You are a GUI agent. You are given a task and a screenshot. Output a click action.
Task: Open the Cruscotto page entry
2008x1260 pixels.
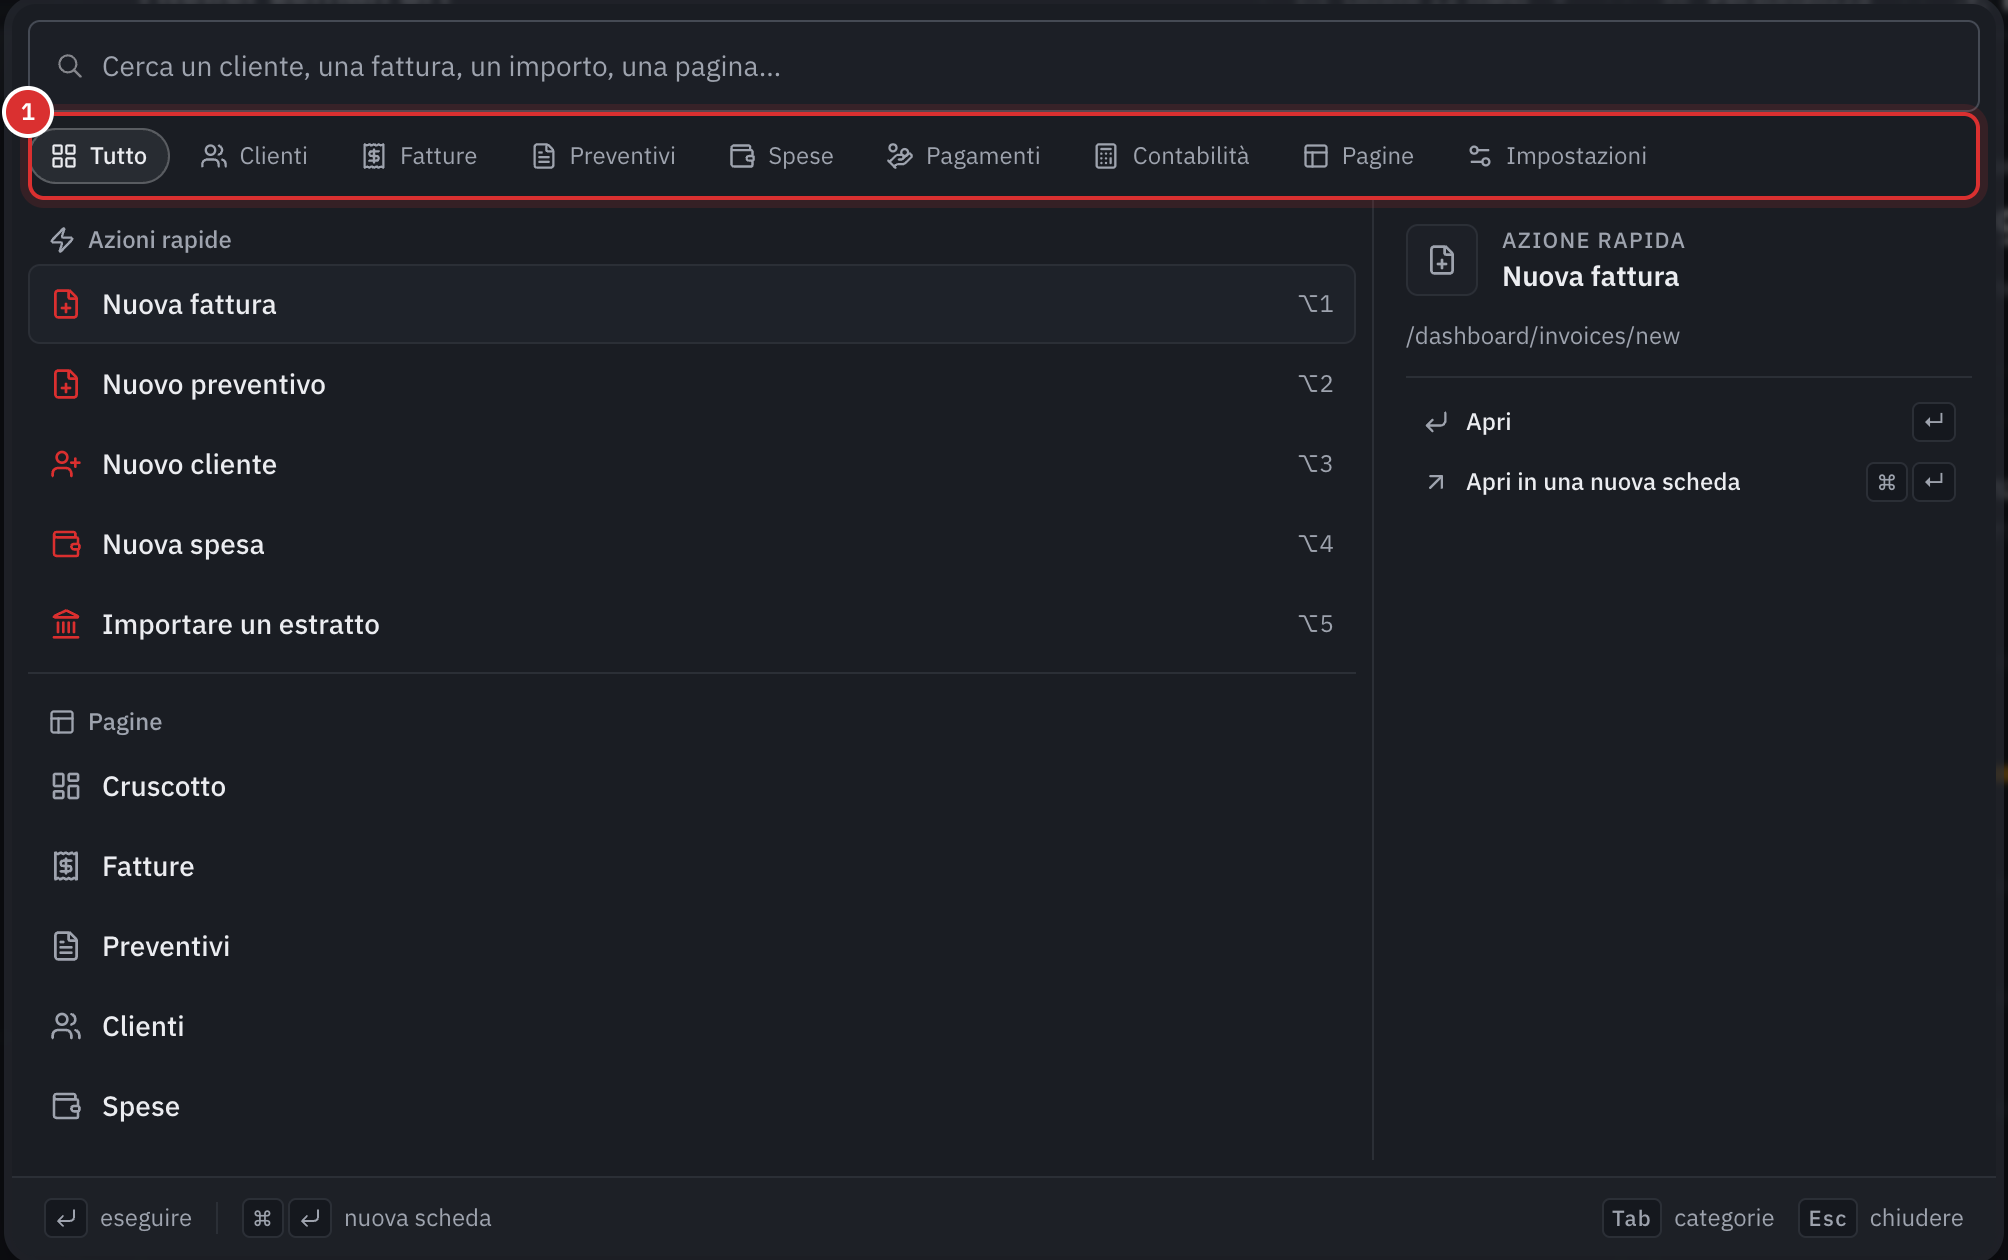692,786
